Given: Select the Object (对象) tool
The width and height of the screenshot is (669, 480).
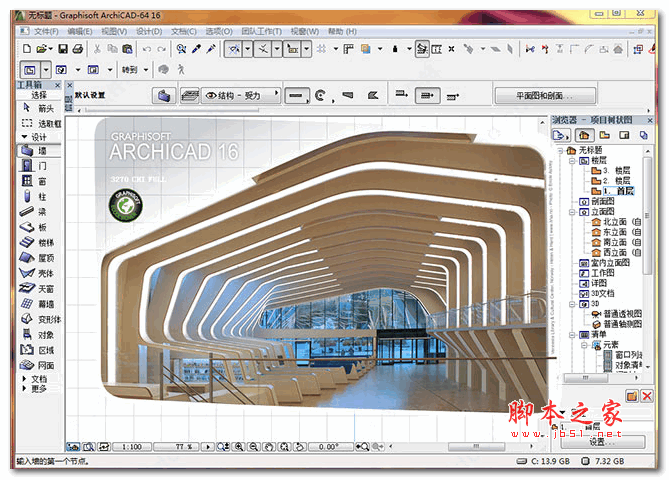Looking at the screenshot, I should 39,335.
